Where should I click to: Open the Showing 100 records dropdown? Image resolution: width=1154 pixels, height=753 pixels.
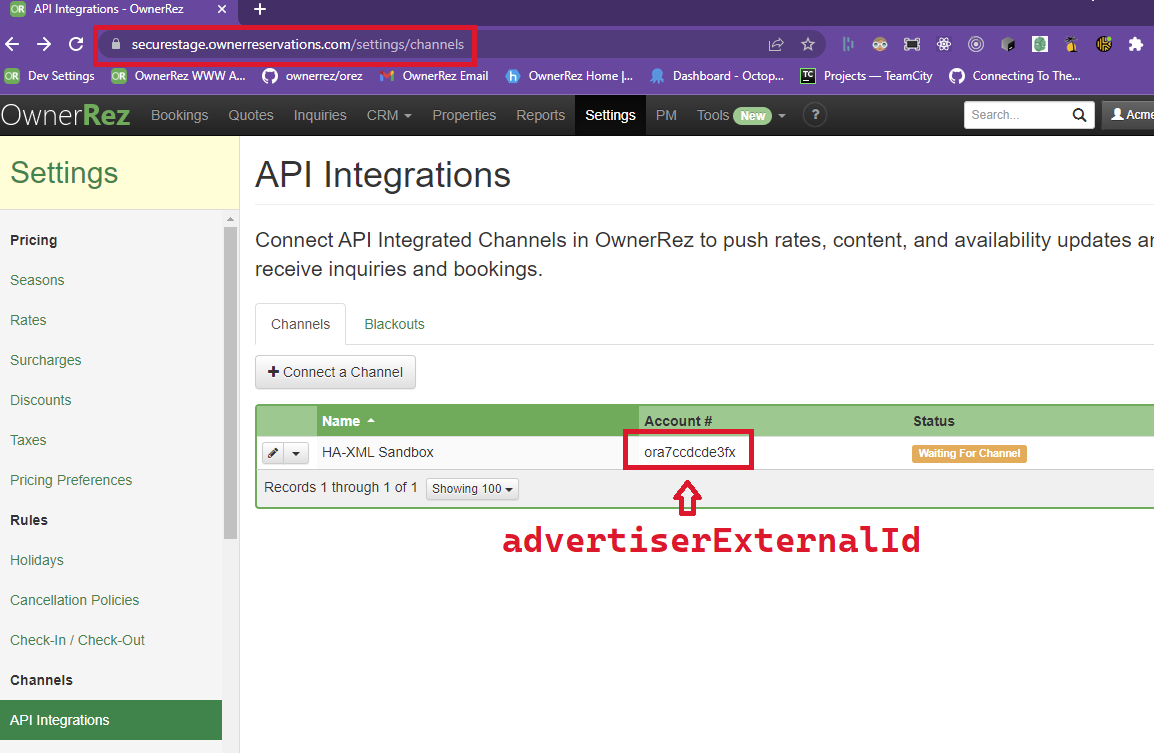pyautogui.click(x=471, y=489)
